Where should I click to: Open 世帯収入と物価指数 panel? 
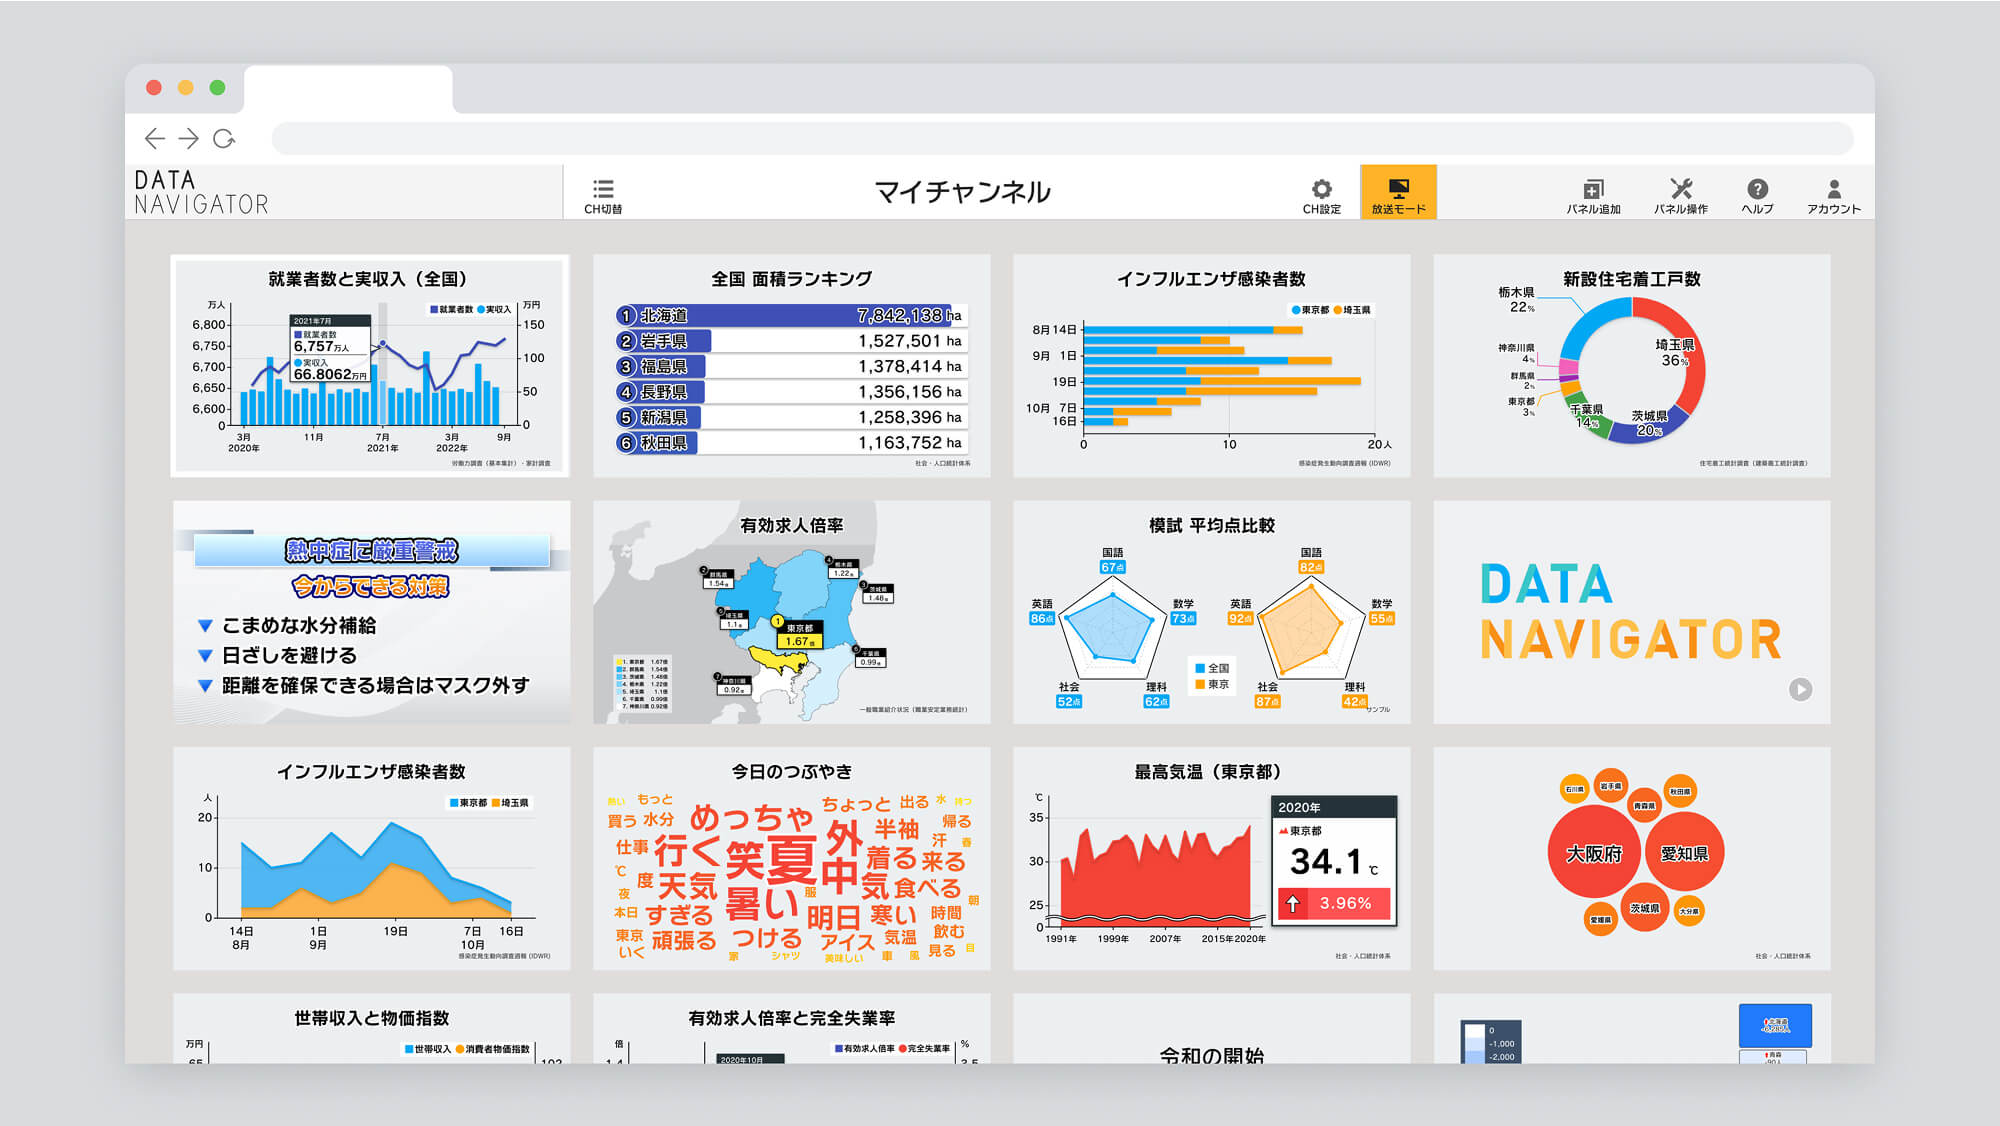click(371, 1028)
